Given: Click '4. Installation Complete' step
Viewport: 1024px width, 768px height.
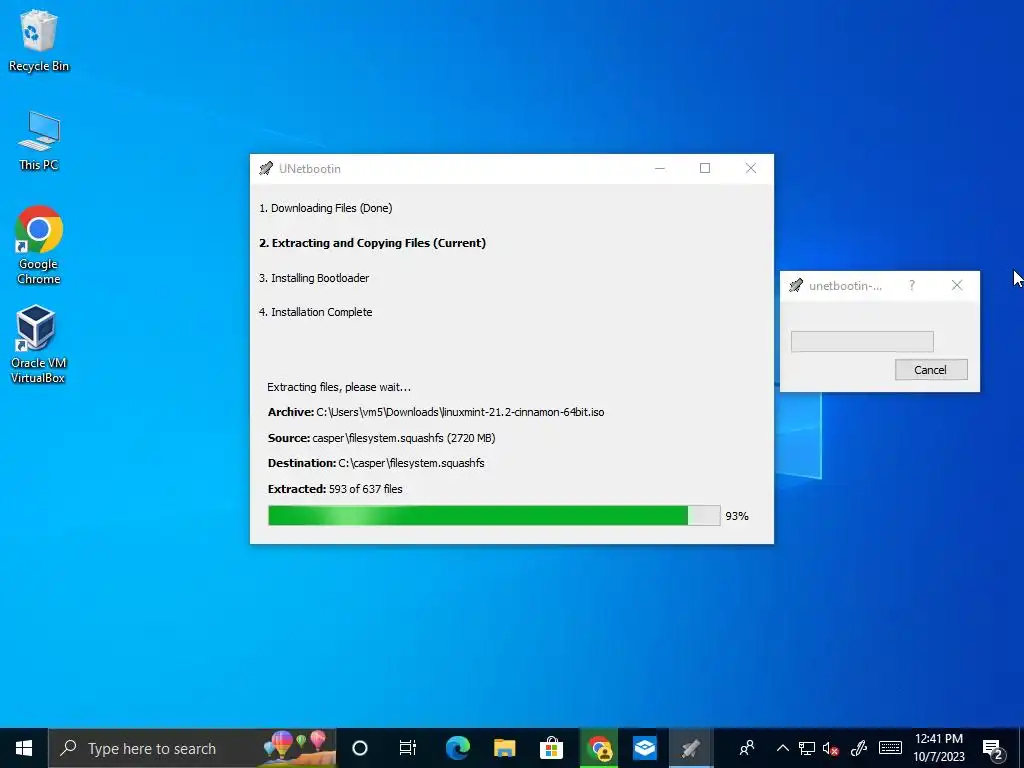Looking at the screenshot, I should coord(315,312).
